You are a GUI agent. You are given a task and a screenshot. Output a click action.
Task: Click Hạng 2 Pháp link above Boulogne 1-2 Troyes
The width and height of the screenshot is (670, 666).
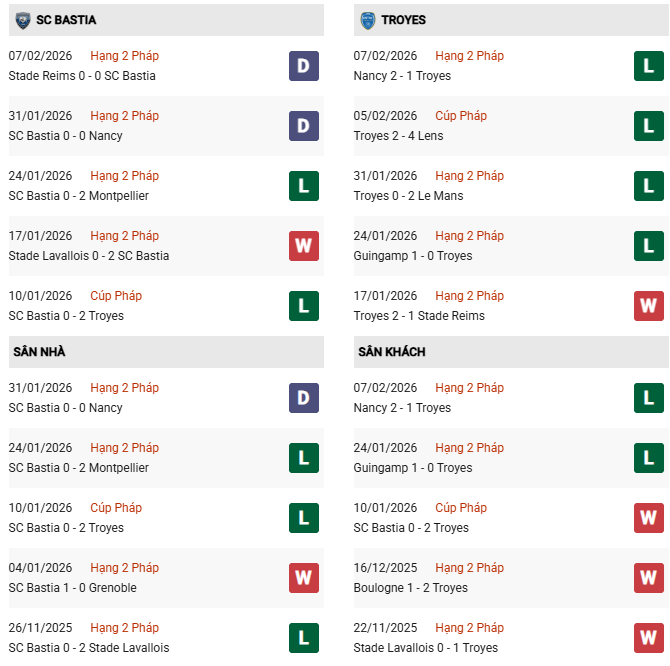pos(470,568)
